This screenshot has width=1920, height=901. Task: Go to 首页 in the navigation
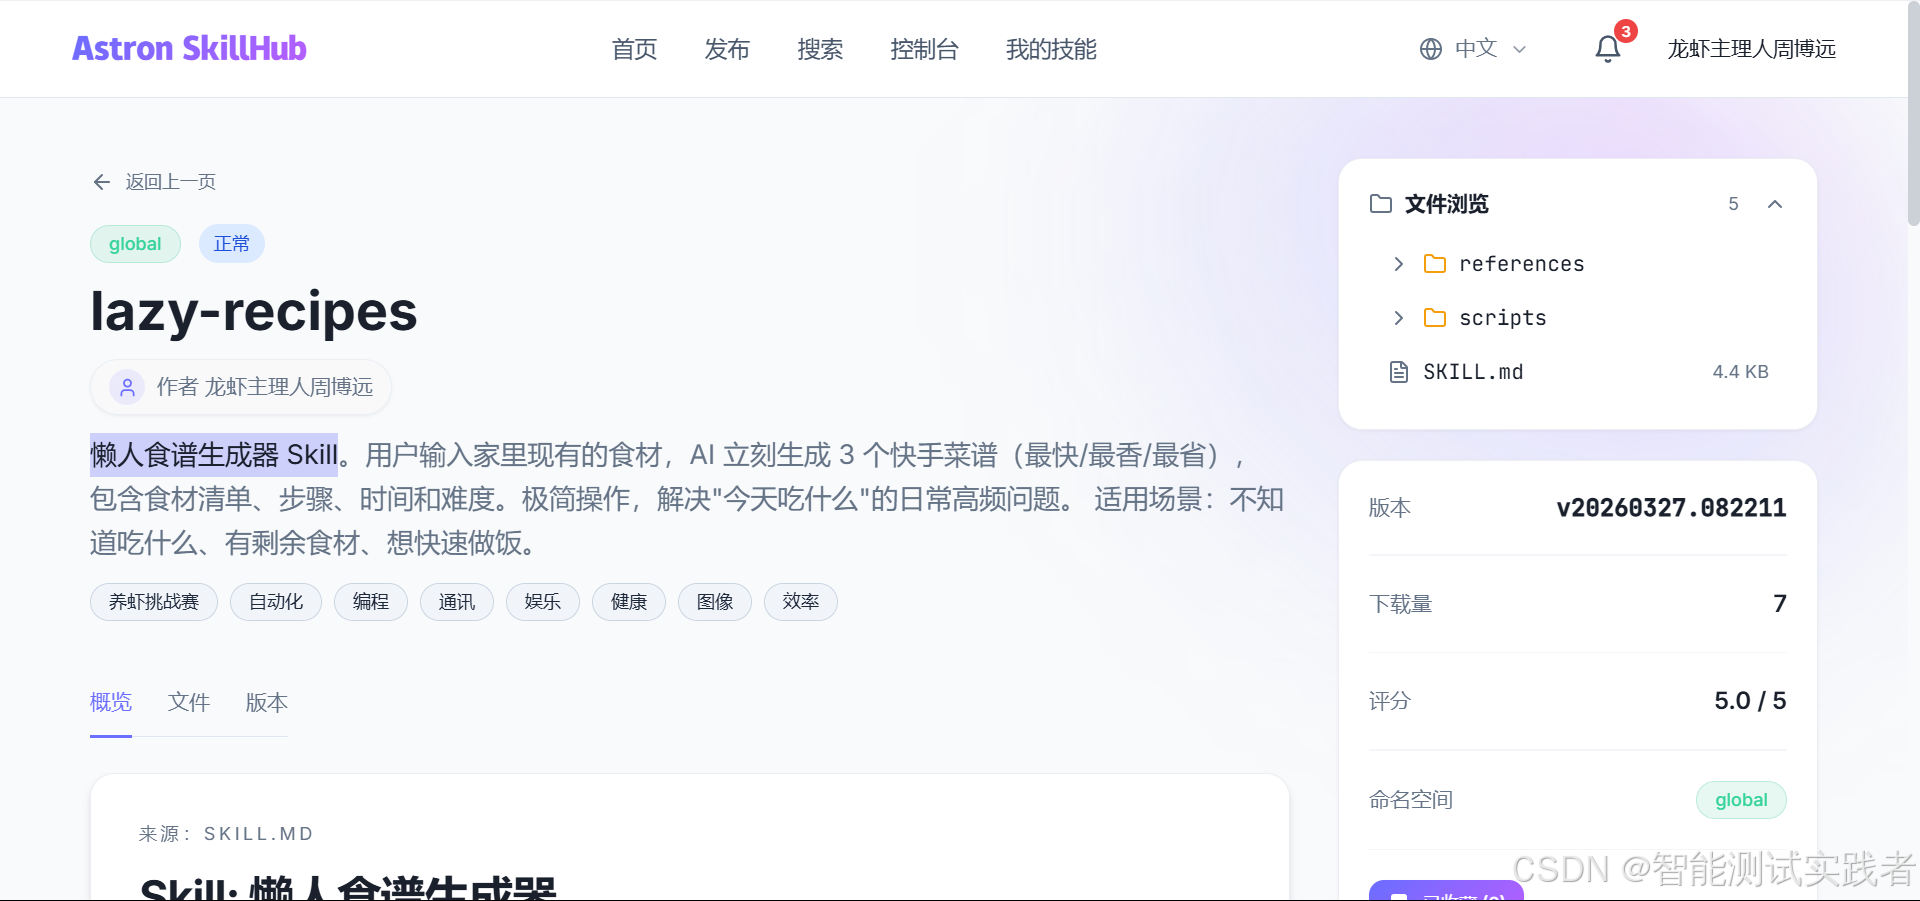[x=634, y=49]
